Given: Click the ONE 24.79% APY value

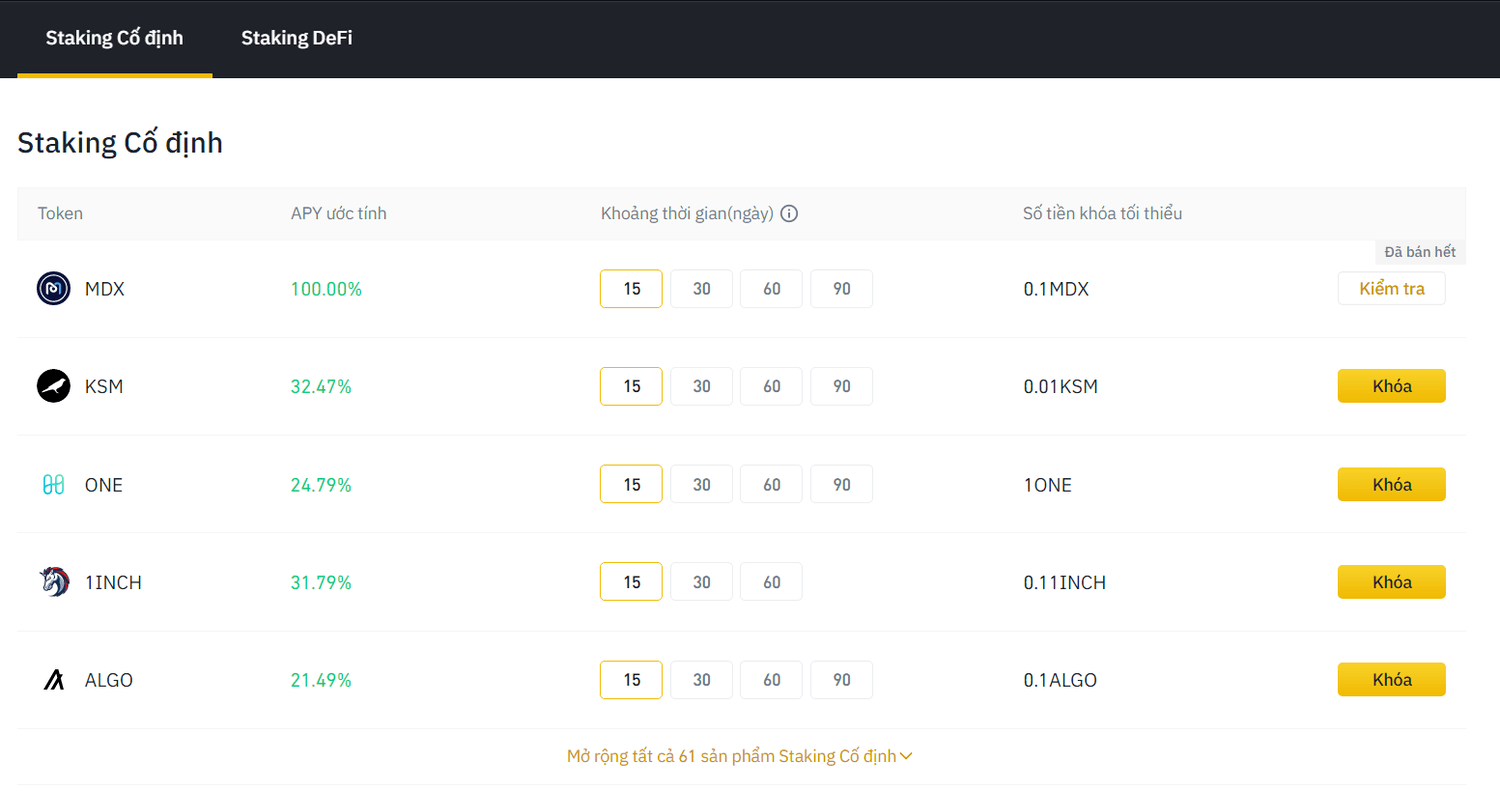Looking at the screenshot, I should tap(321, 484).
